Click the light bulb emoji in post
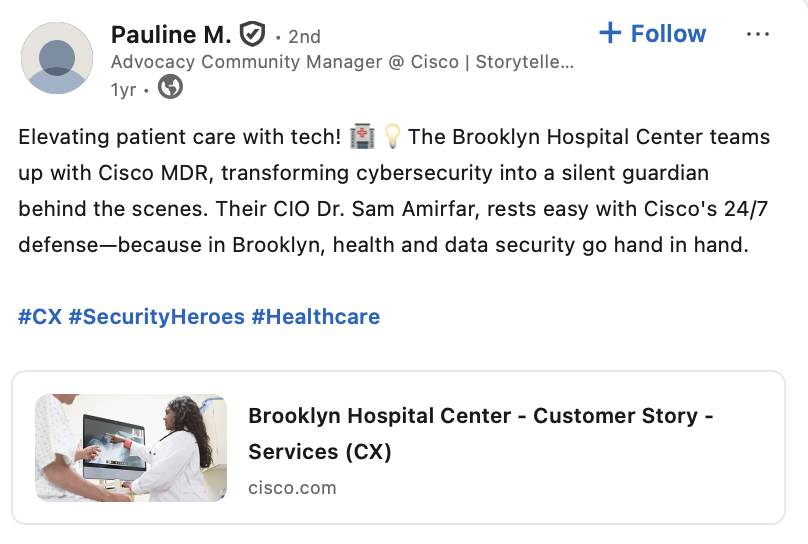808x544 pixels. [392, 137]
